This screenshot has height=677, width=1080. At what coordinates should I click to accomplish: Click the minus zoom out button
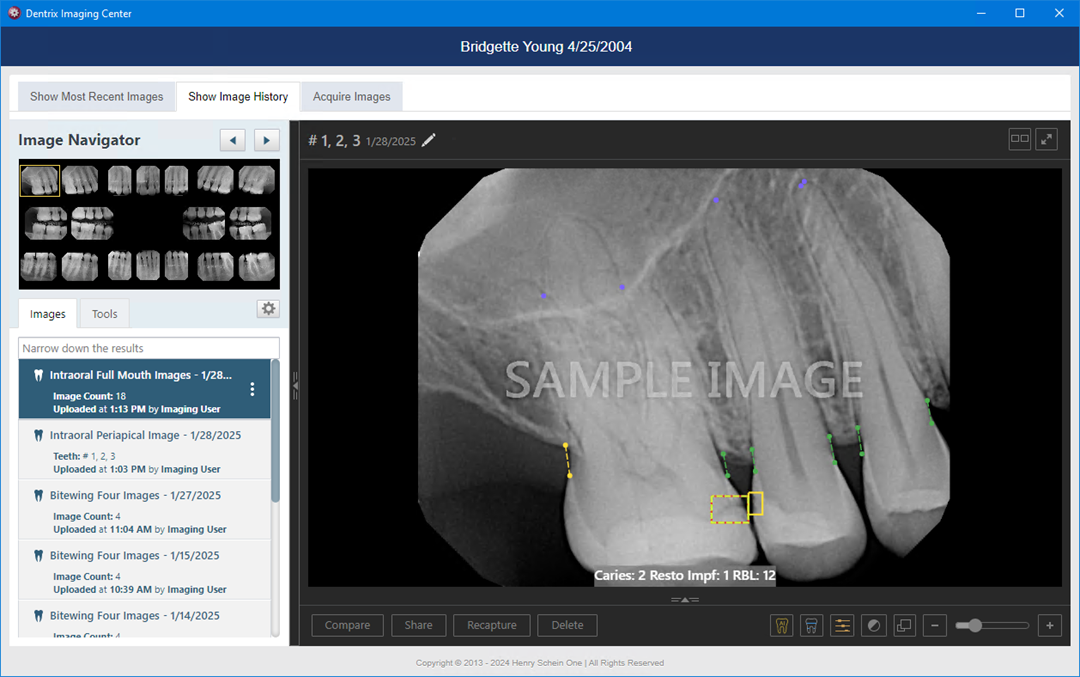click(935, 626)
